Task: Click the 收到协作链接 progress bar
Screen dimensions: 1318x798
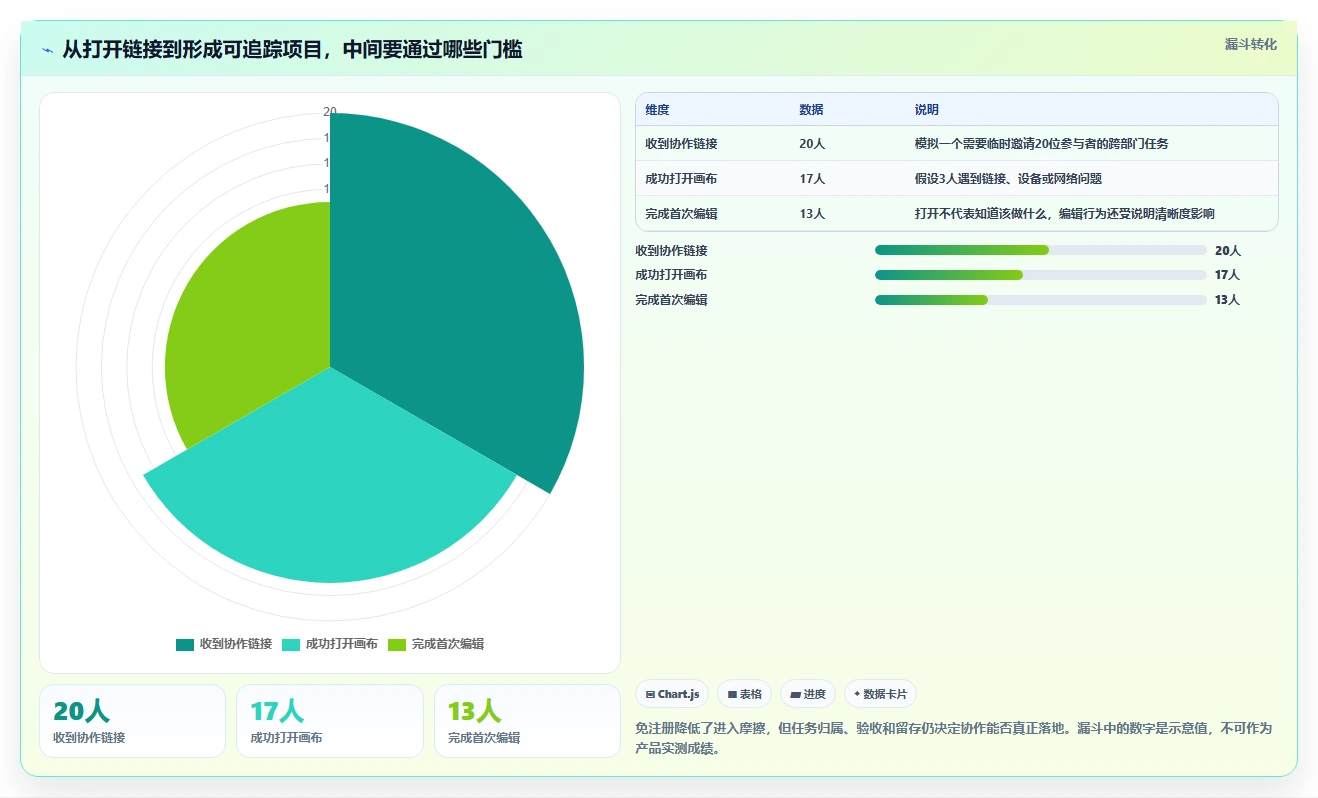Action: tap(1040, 250)
